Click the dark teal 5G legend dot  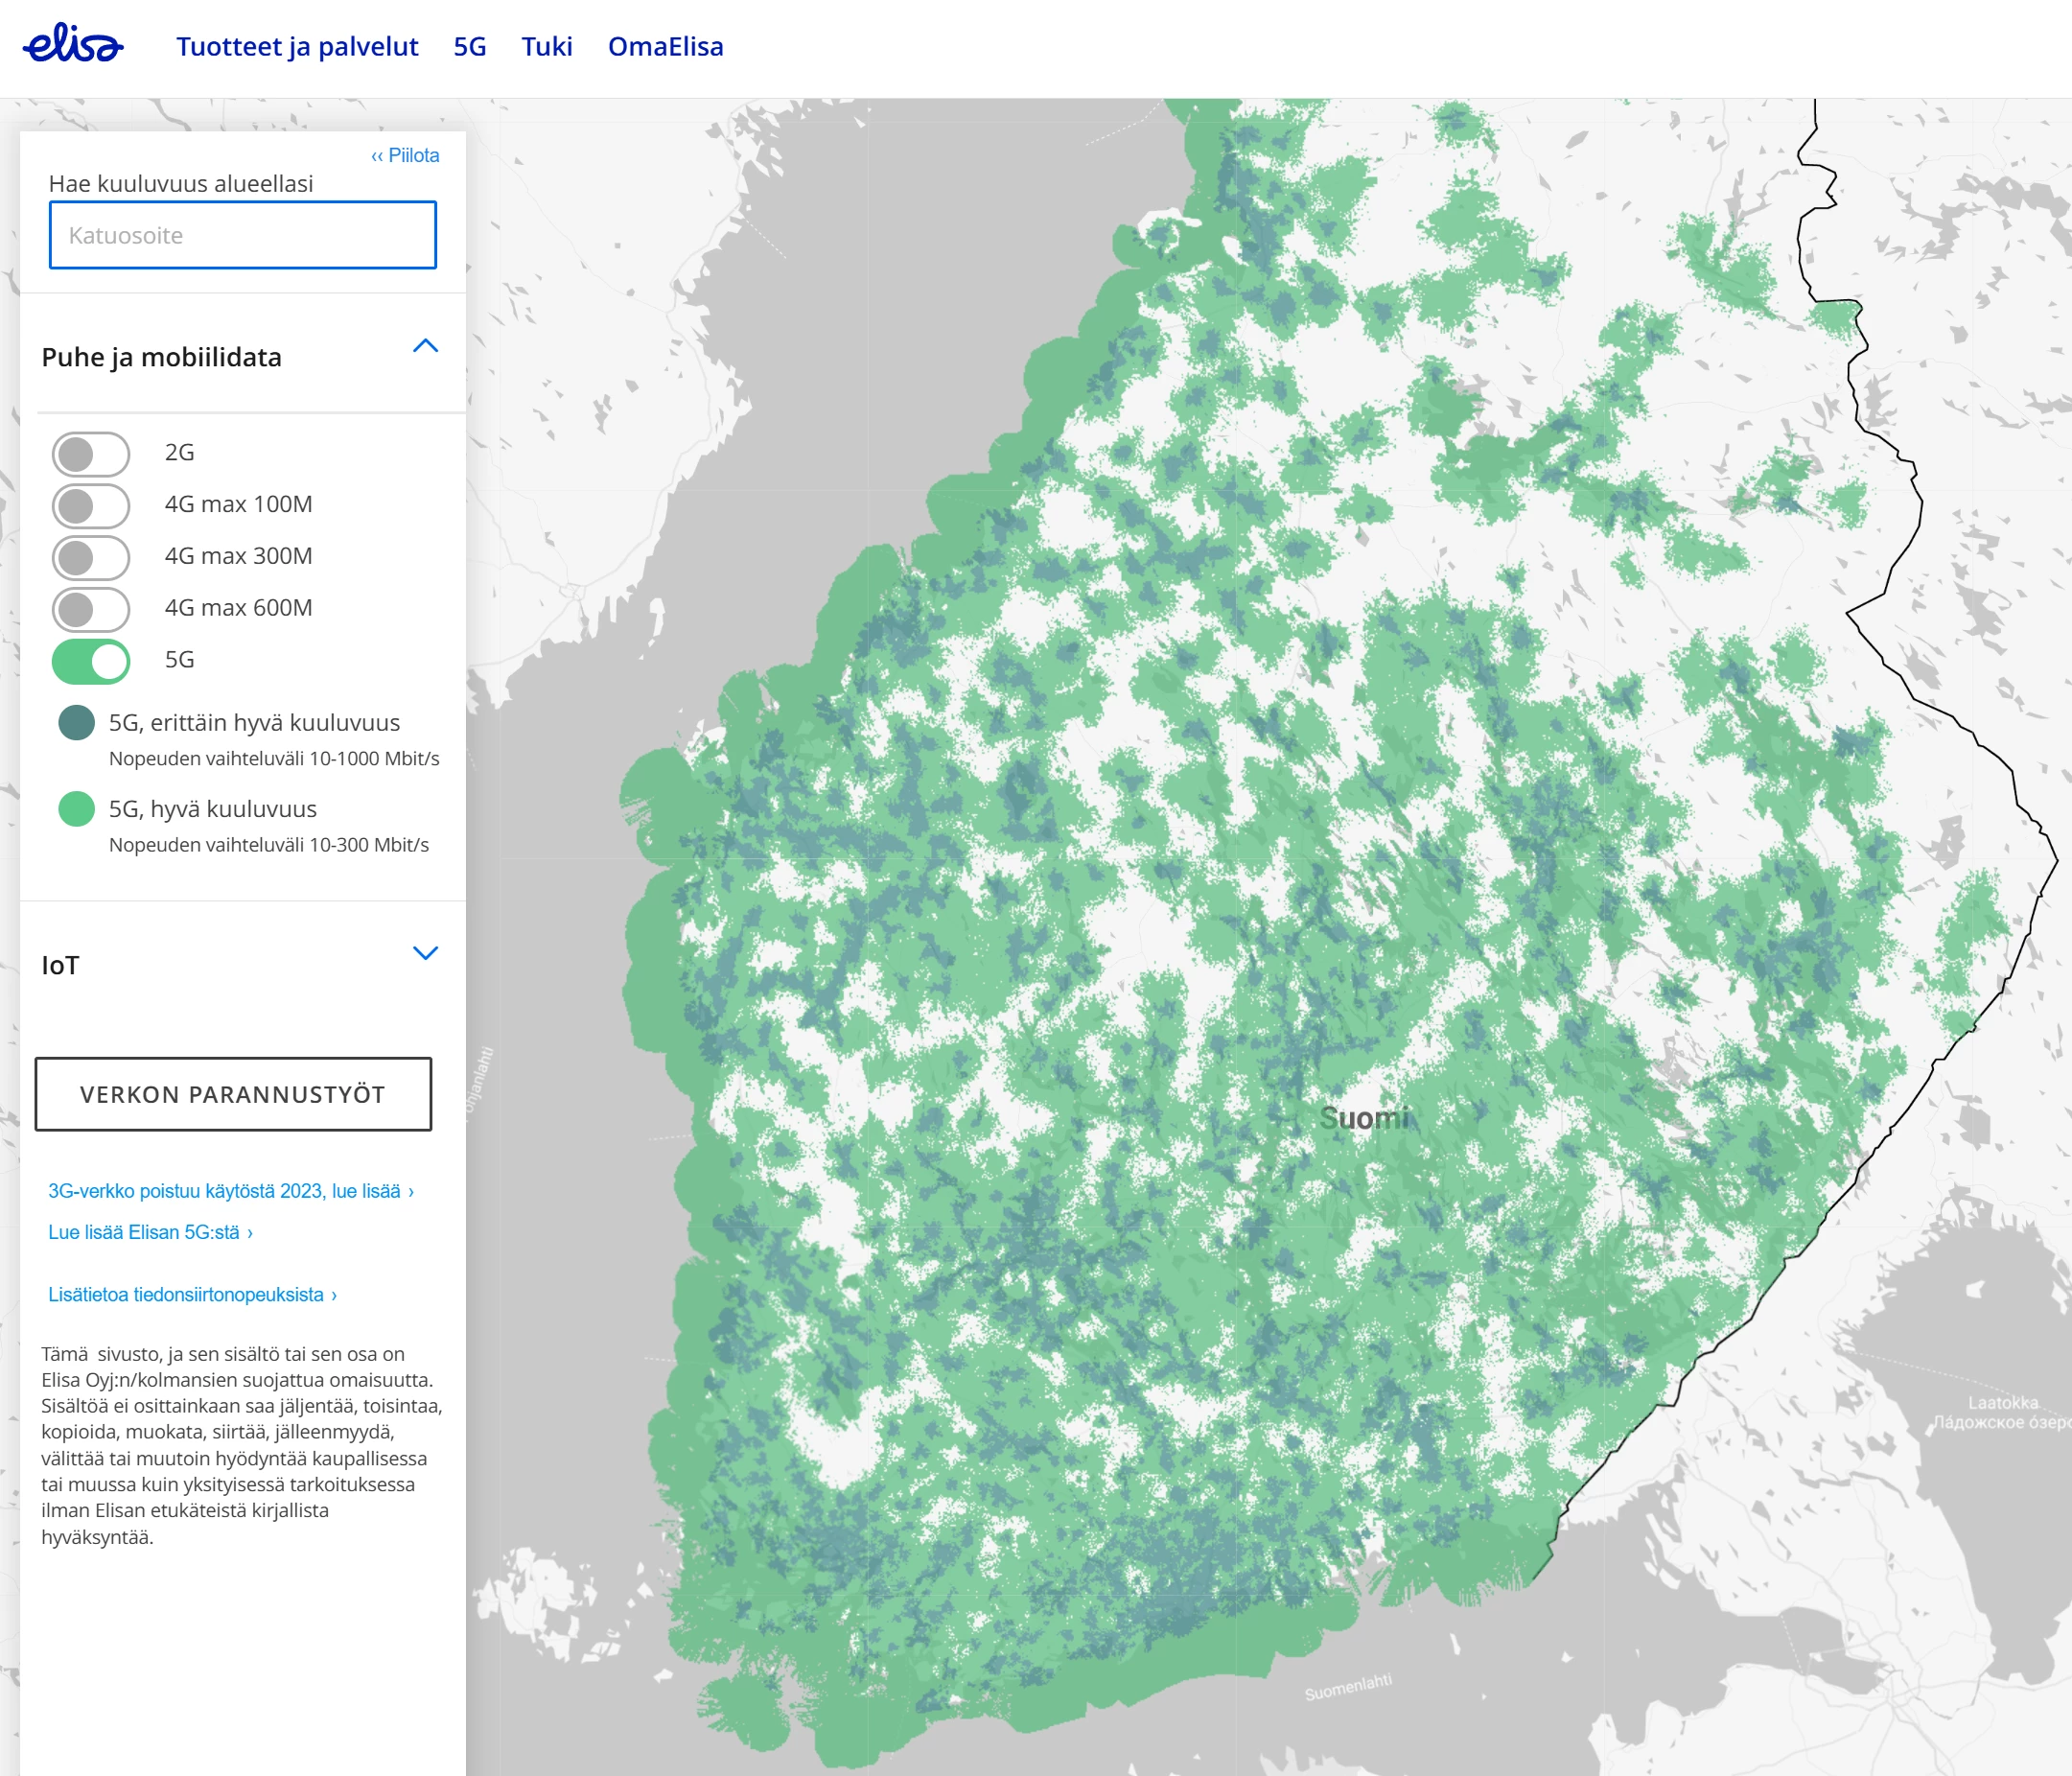coord(77,722)
